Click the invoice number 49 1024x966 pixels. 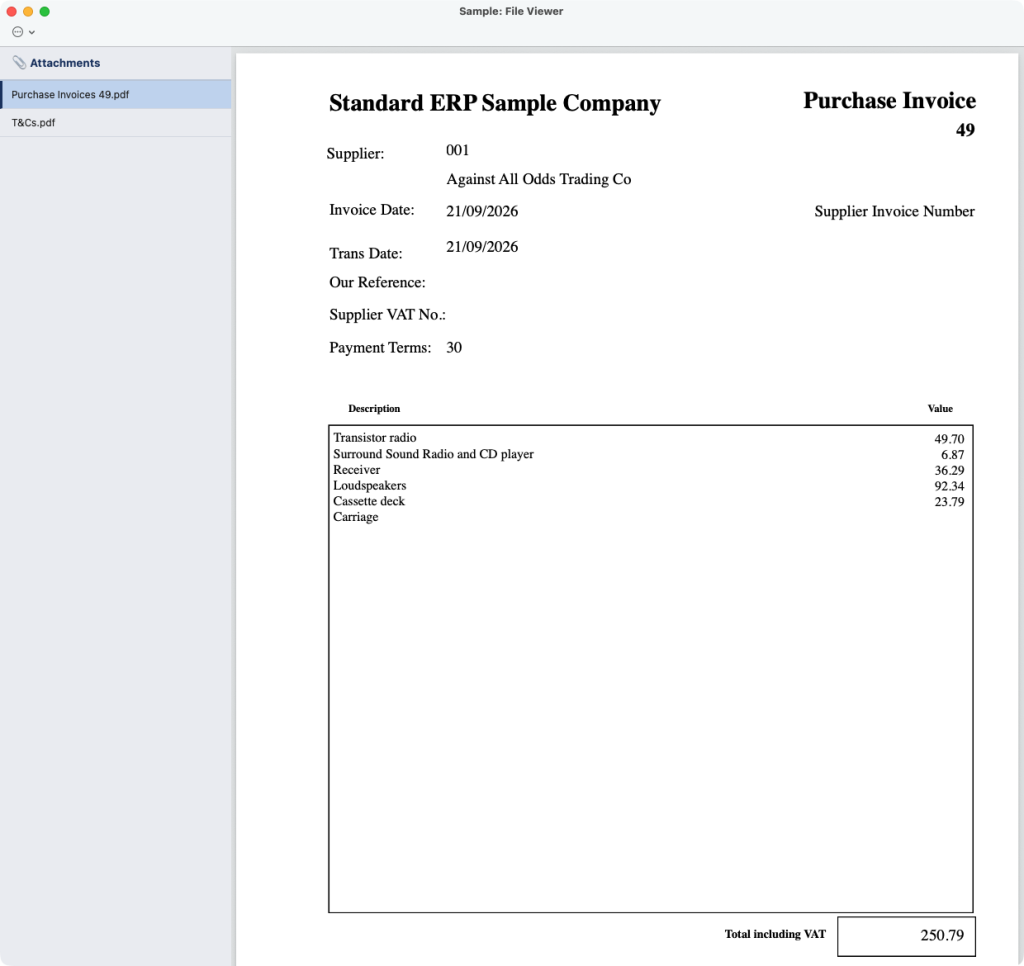tap(965, 130)
